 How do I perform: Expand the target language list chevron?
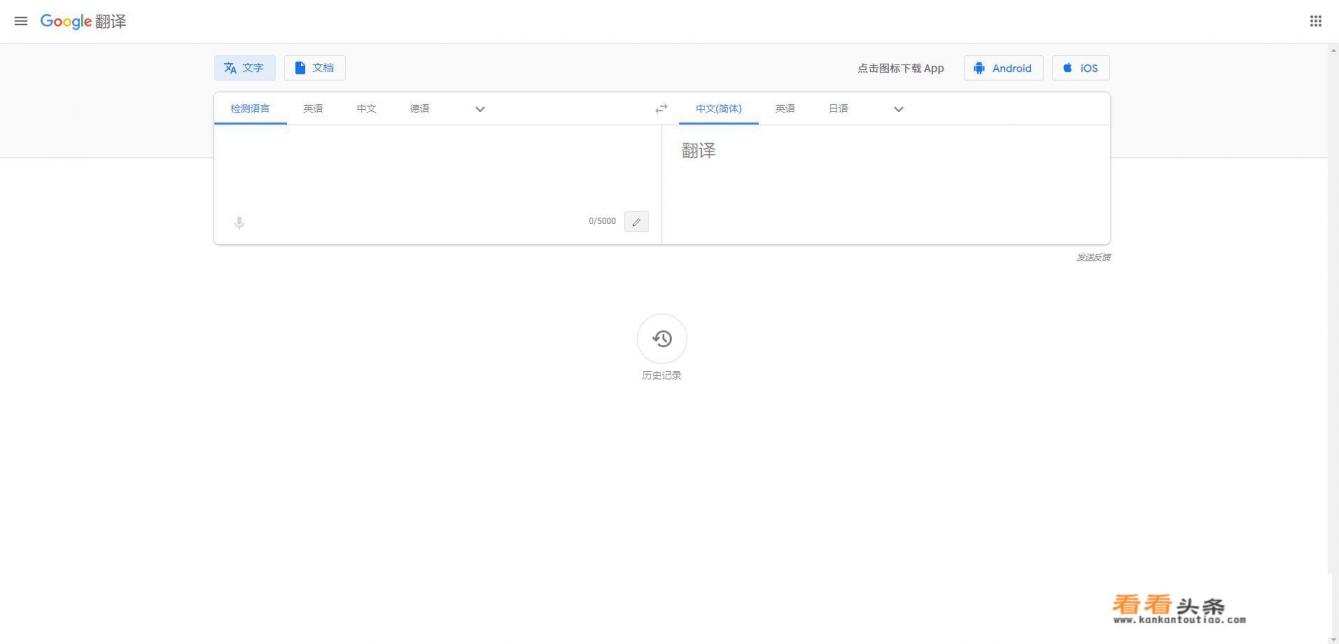[898, 109]
